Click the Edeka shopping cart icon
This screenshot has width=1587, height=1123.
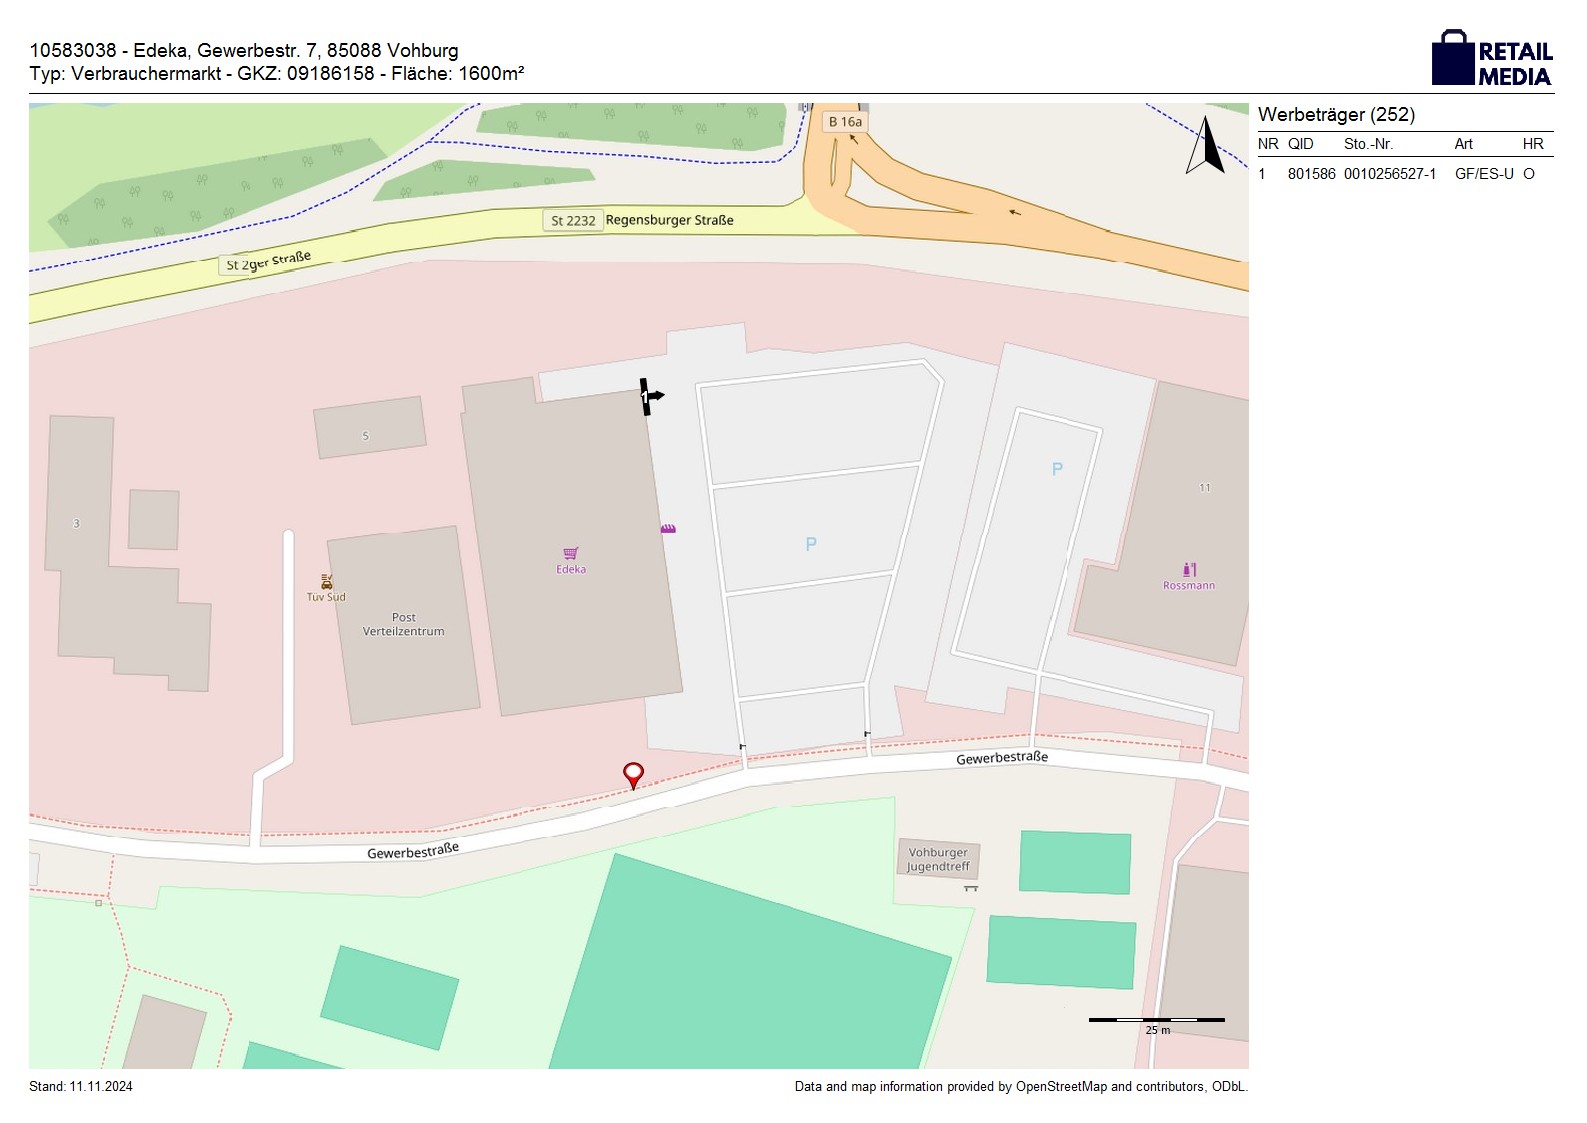tap(571, 553)
